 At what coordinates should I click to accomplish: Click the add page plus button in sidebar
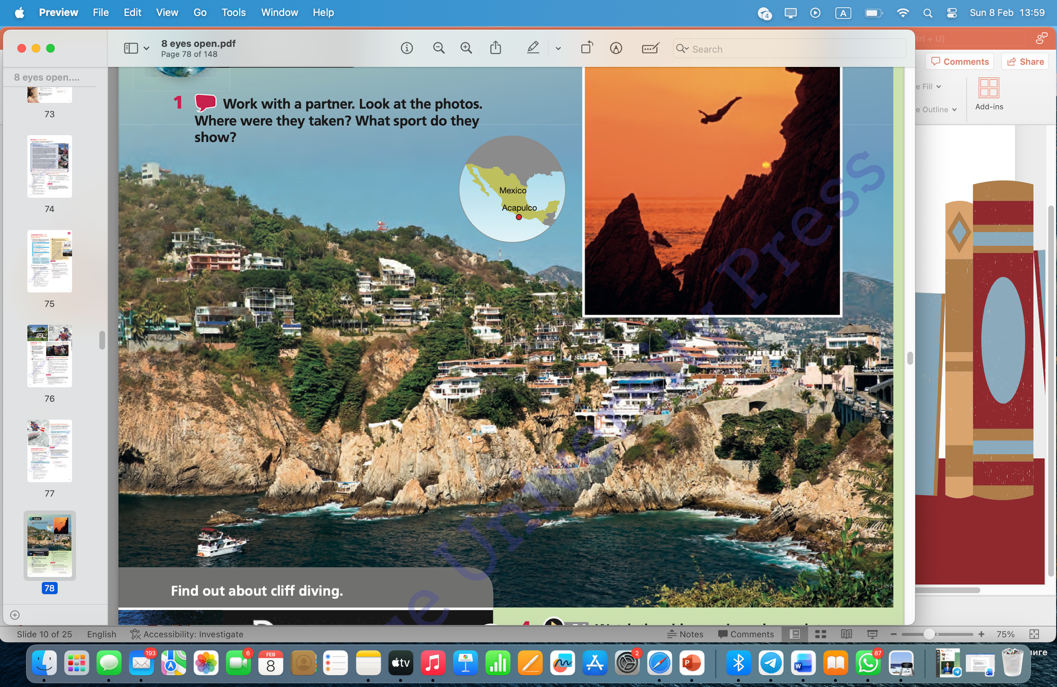[x=15, y=615]
